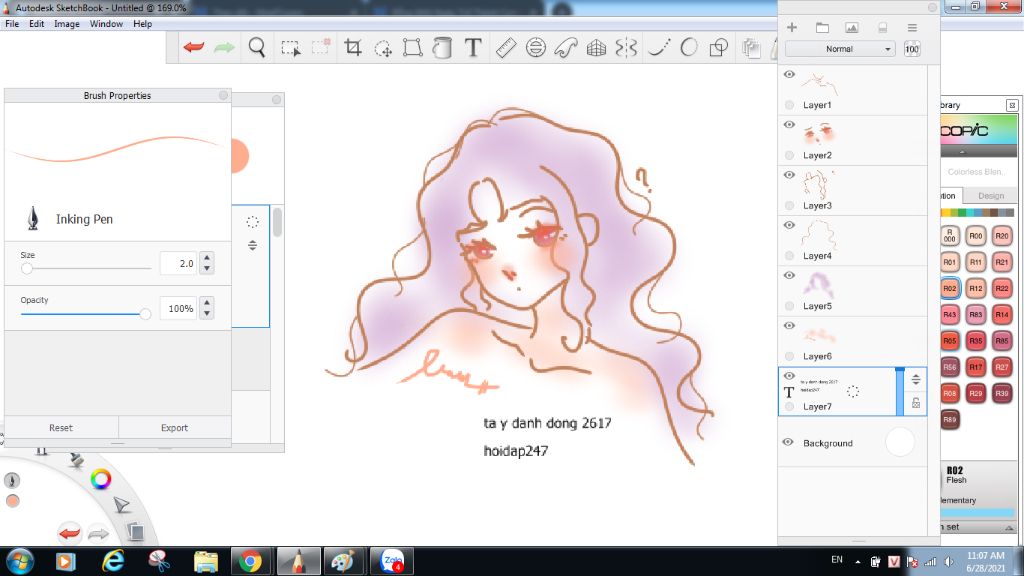
Task: Close the Brush Properties panel
Action: click(223, 95)
